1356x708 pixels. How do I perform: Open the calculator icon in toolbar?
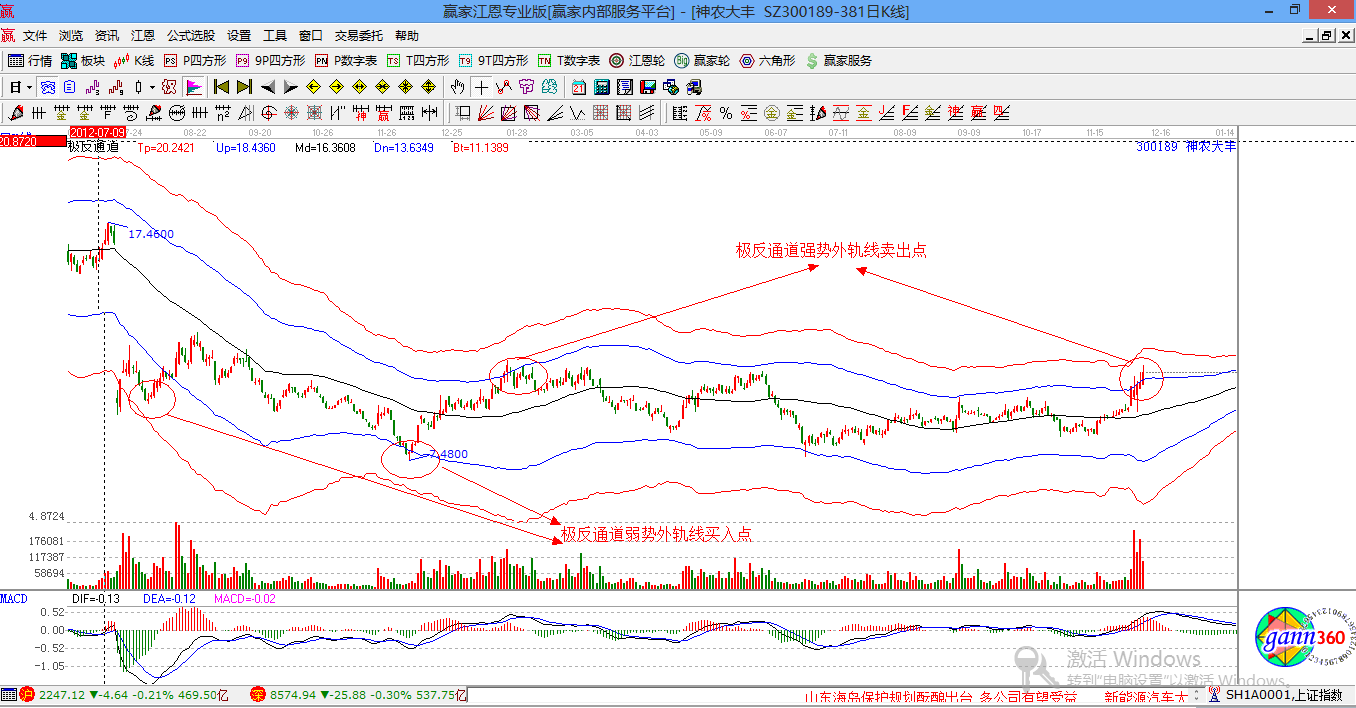pyautogui.click(x=602, y=87)
